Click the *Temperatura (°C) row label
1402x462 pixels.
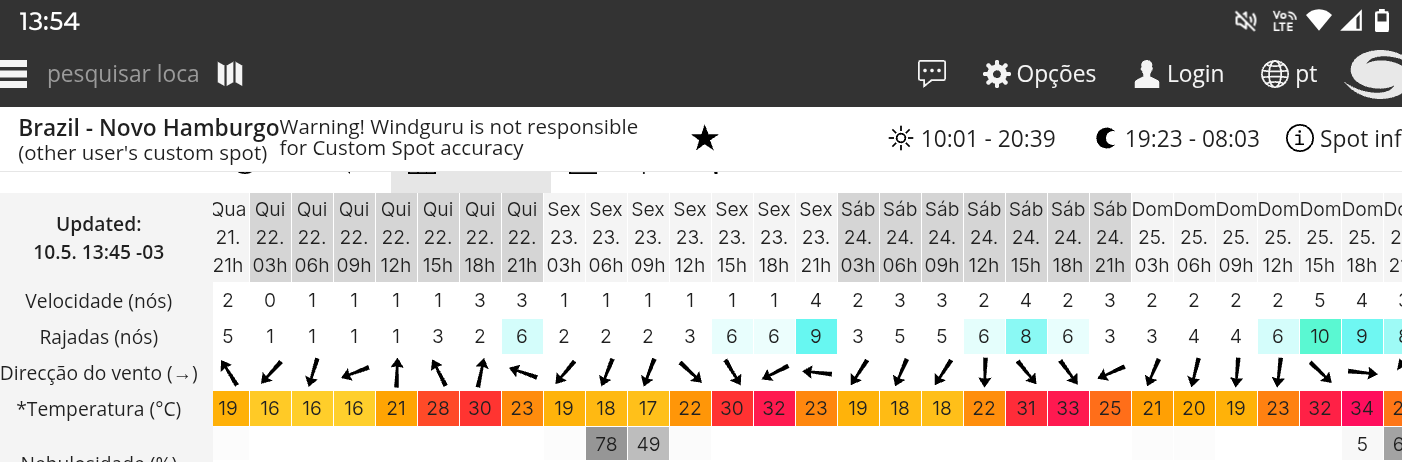point(98,409)
